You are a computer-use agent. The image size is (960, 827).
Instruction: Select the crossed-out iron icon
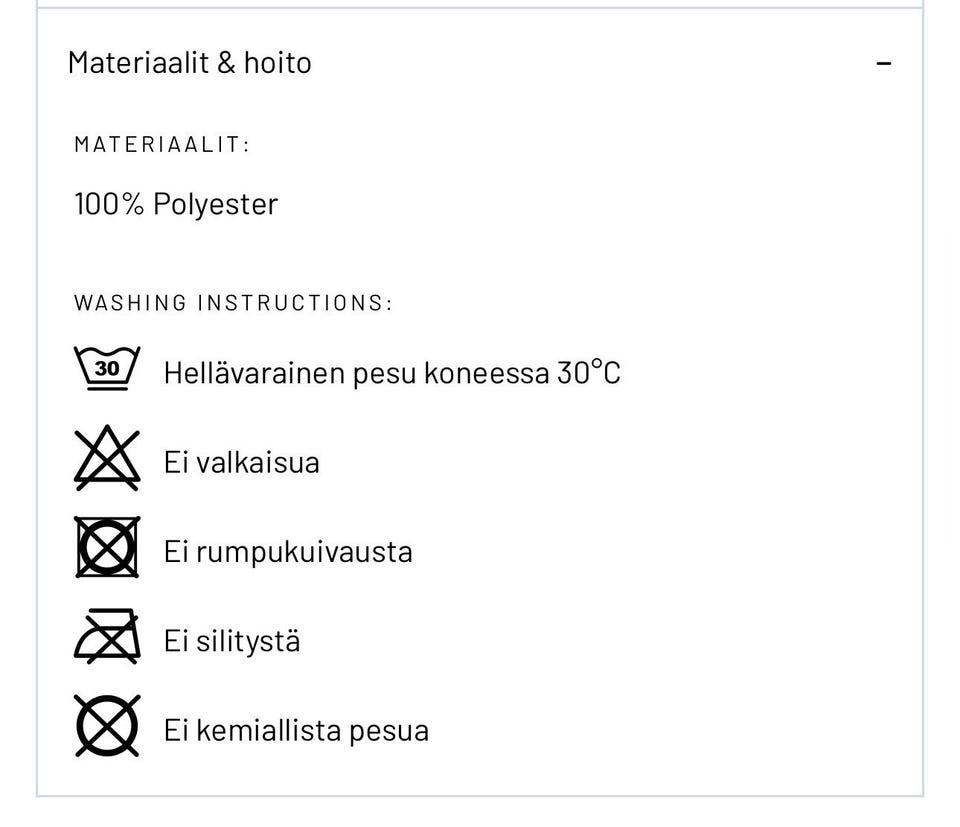pos(106,636)
